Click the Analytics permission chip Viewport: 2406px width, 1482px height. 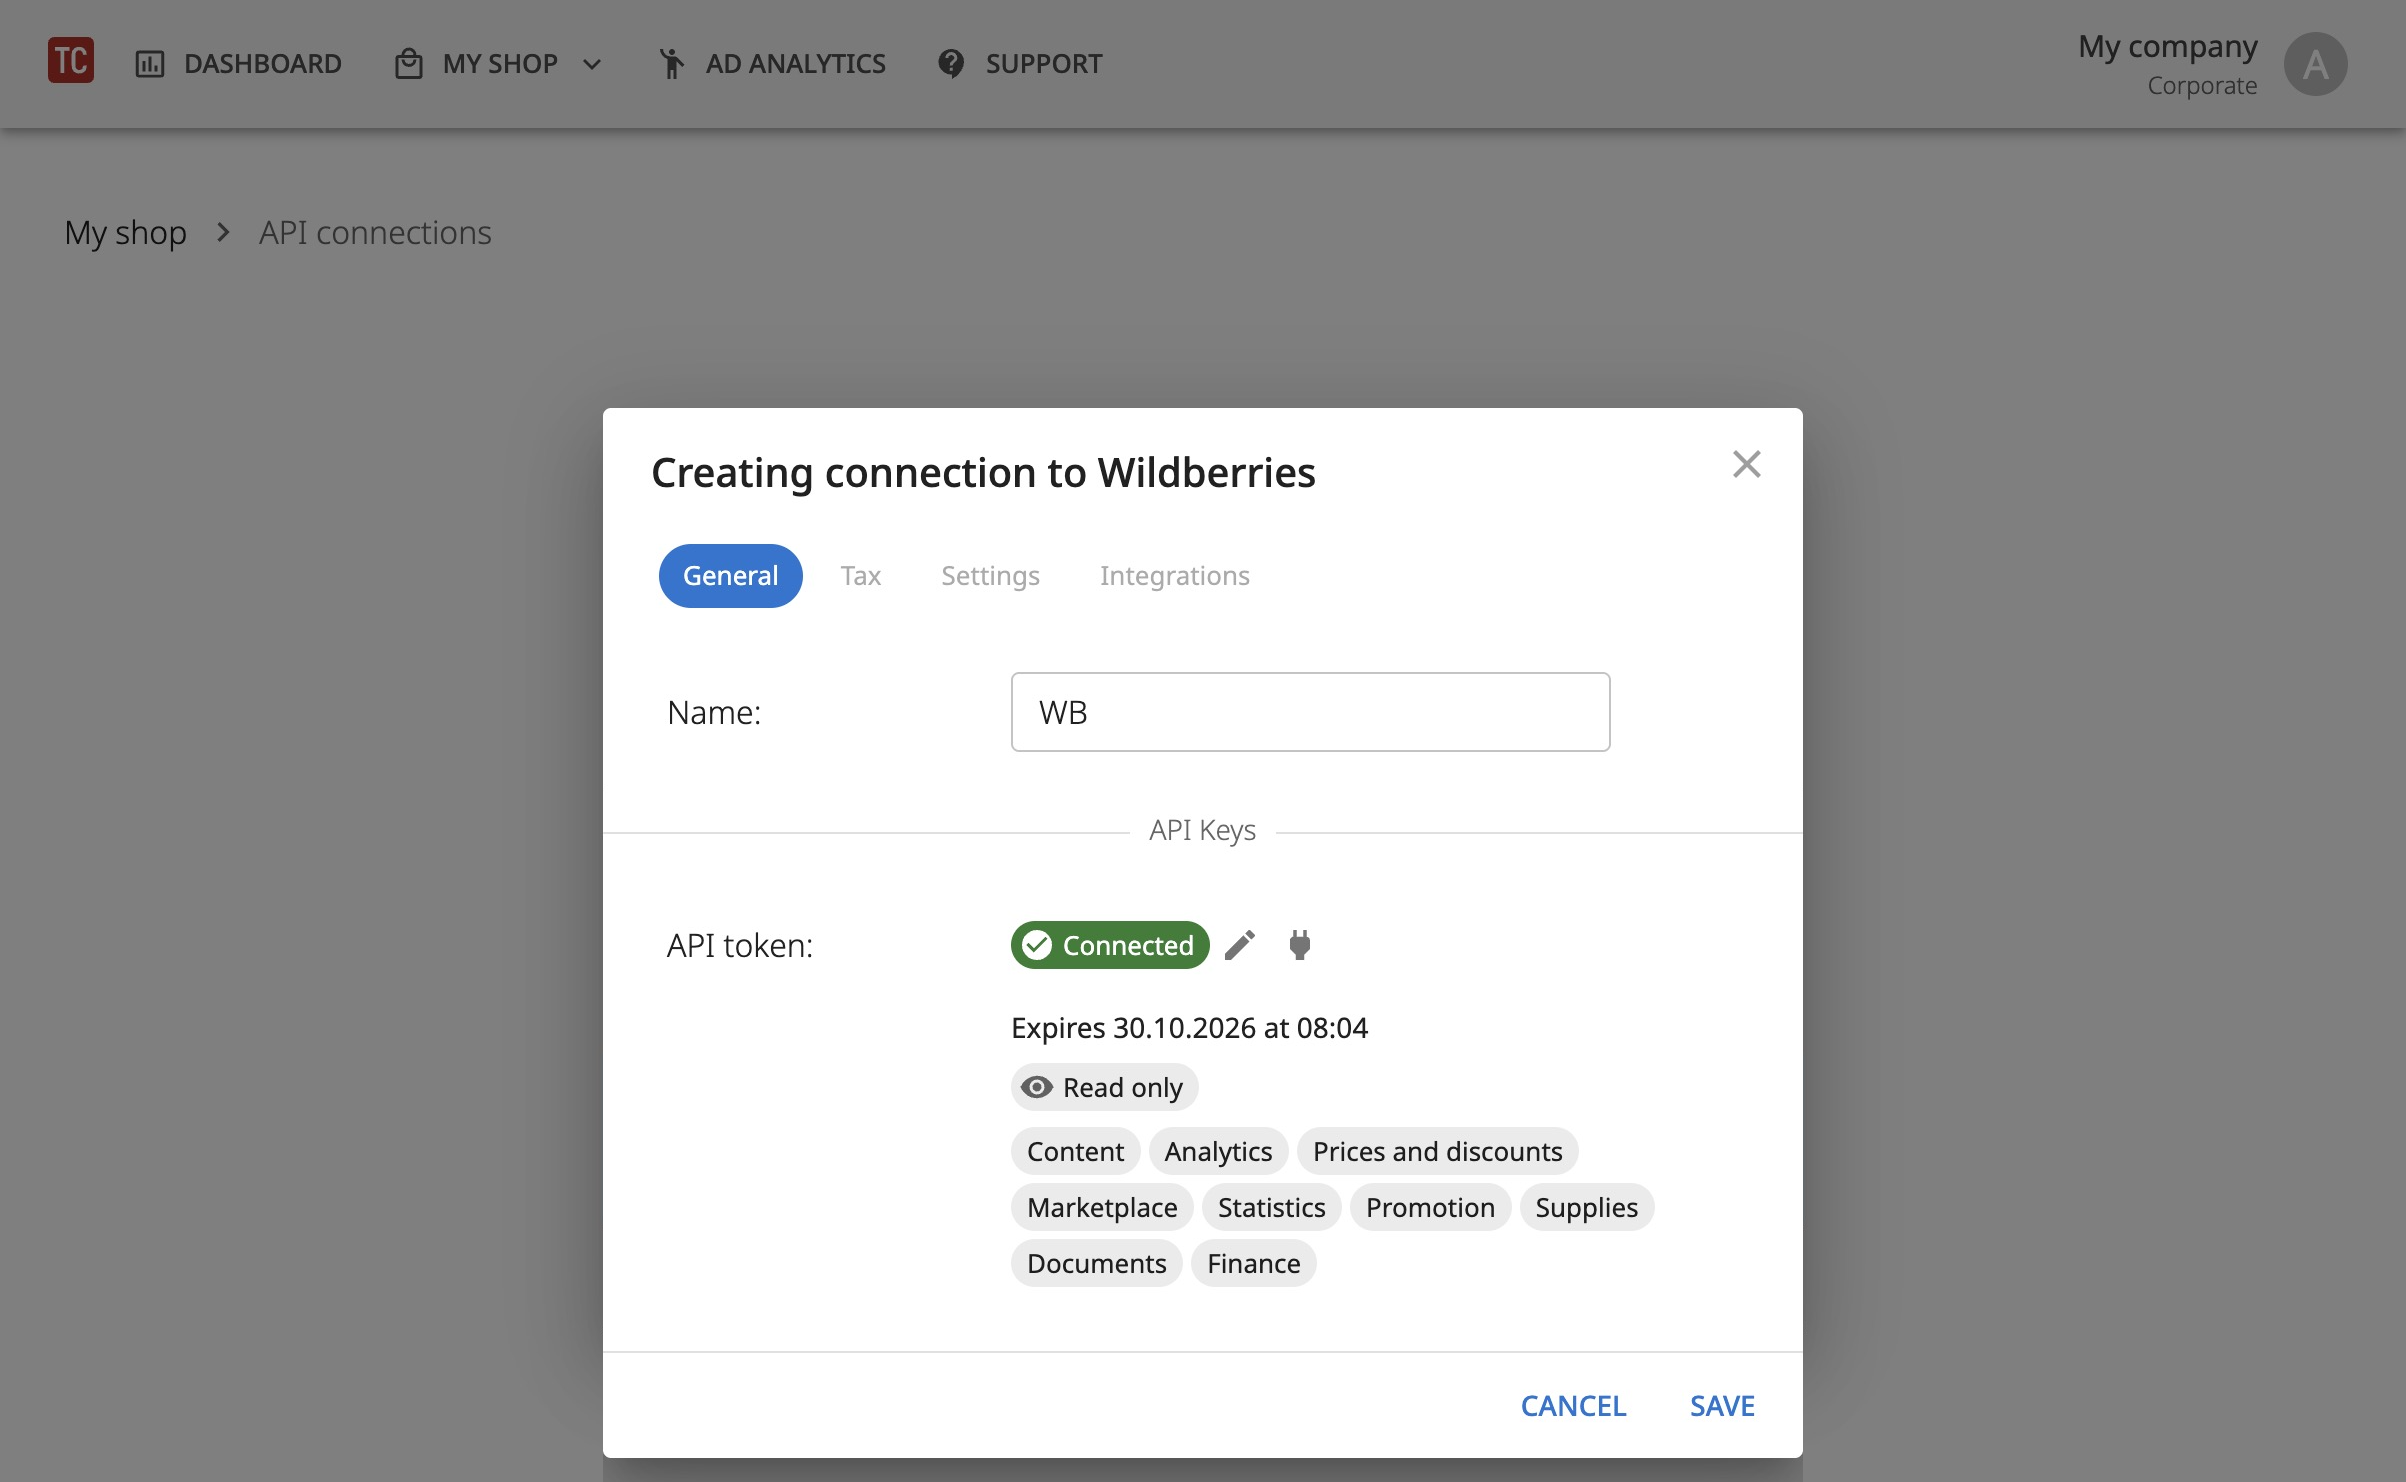(1218, 1151)
